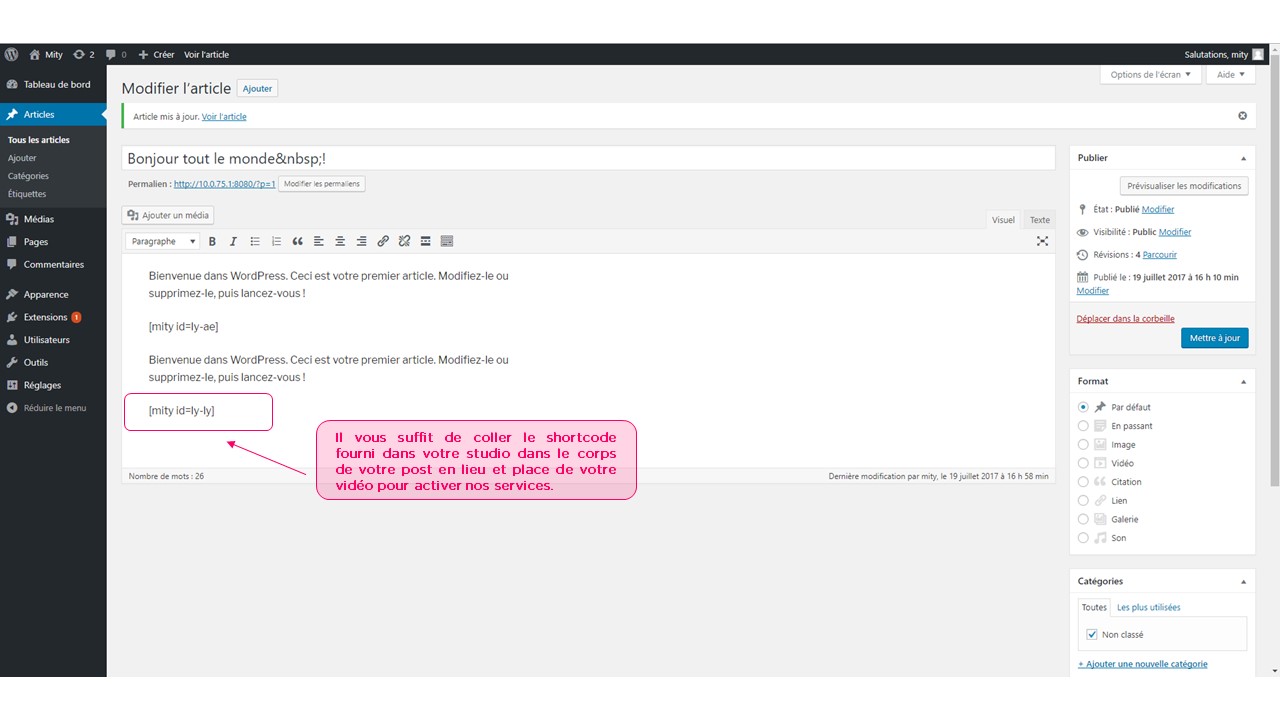Collapse the Catégories box
The width and height of the screenshot is (1280, 720).
(x=1244, y=581)
